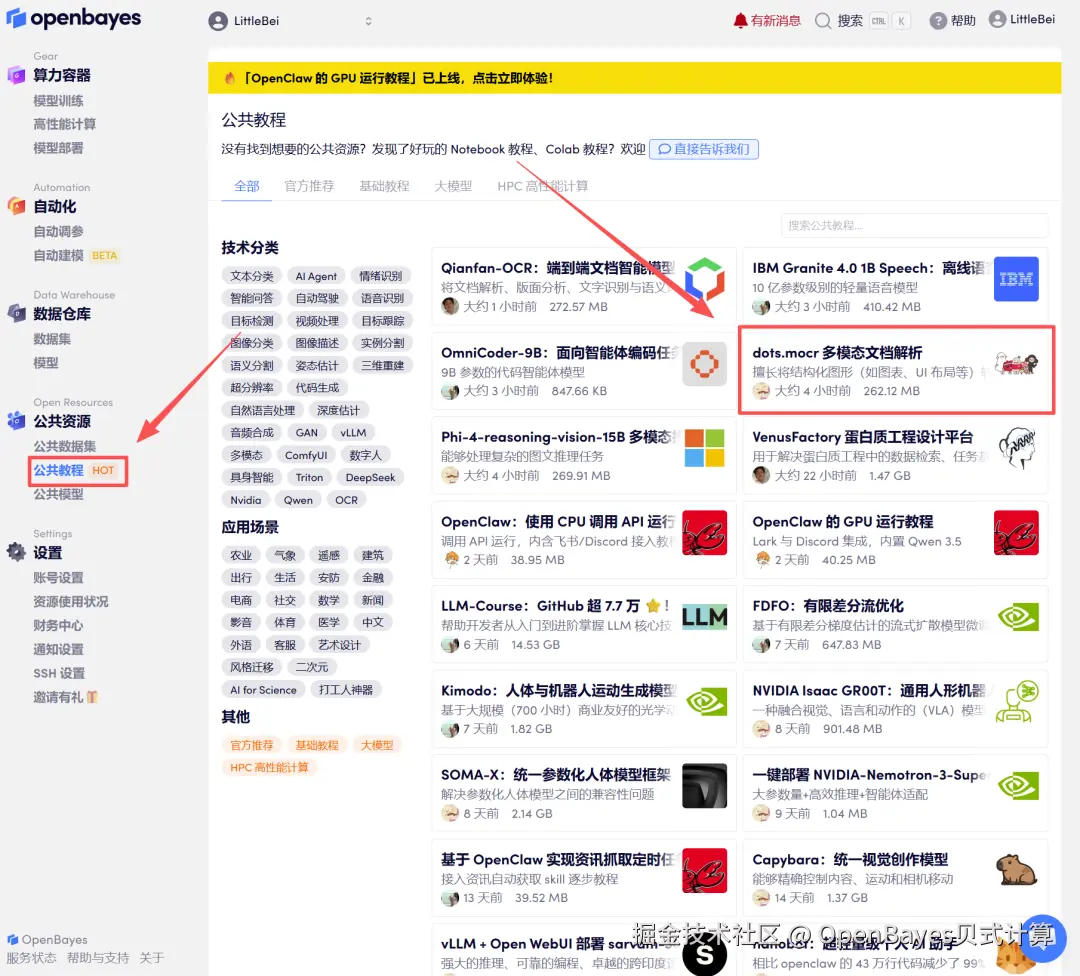Click the OpenClaw GPU tutorial yellow banner
Image resolution: width=1080 pixels, height=976 pixels.
click(x=634, y=78)
